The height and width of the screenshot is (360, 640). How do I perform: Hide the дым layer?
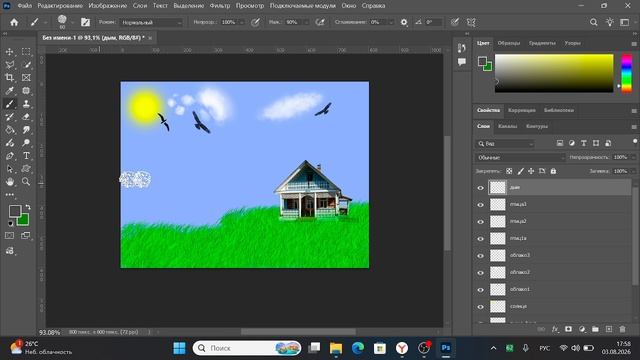480,188
